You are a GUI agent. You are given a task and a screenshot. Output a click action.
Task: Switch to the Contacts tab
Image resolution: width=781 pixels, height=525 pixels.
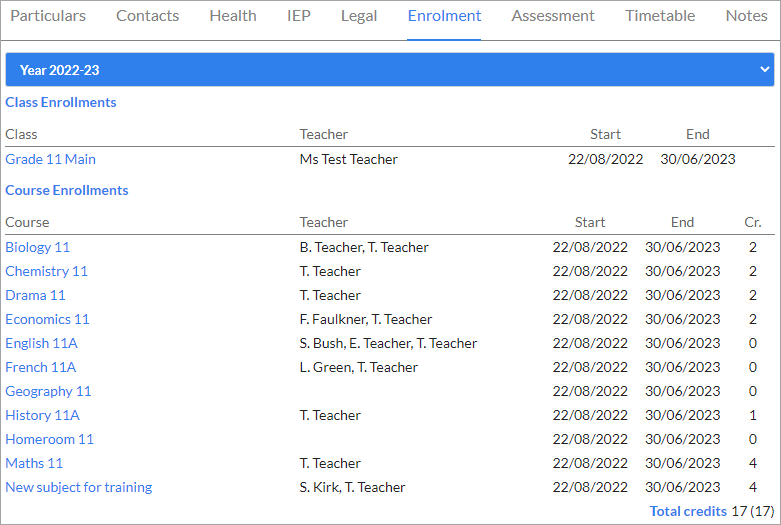[147, 16]
